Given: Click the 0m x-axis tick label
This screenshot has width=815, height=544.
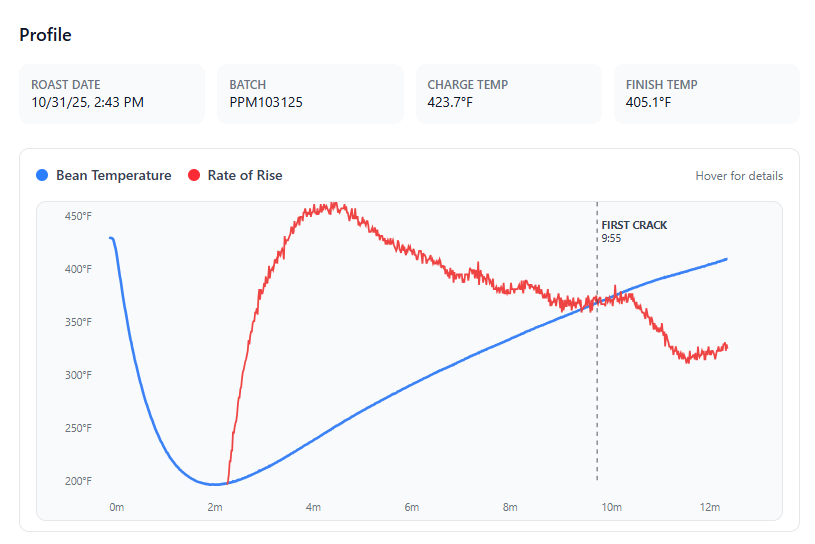Looking at the screenshot, I should [x=117, y=508].
